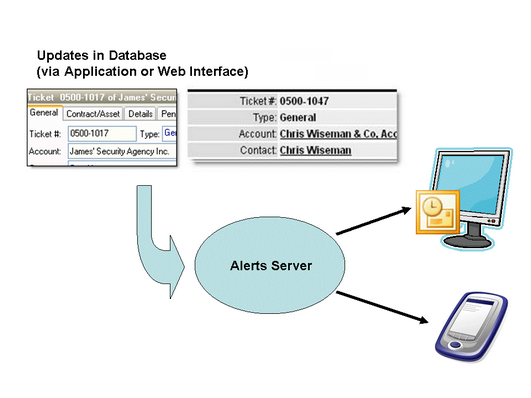Switch to the Contract/Asset tab
The image size is (531, 398).
[x=93, y=114]
